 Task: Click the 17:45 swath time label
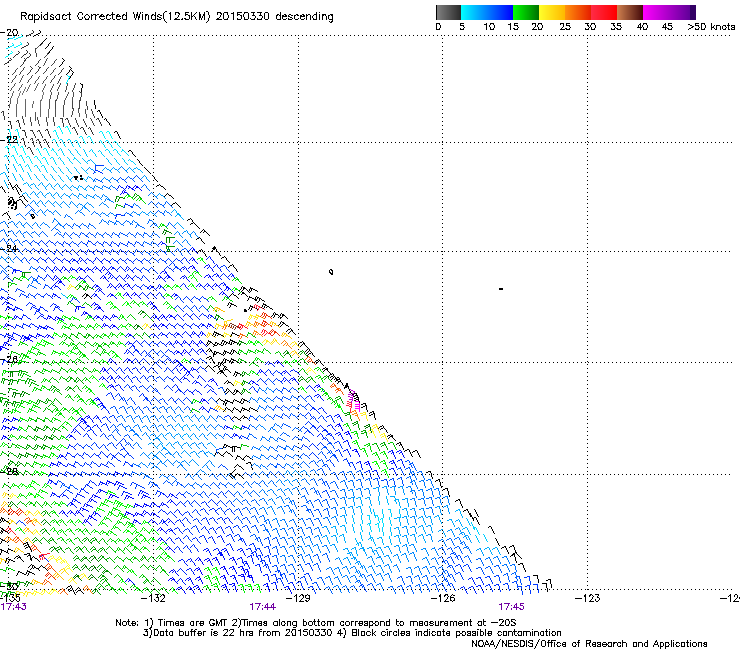tap(511, 607)
